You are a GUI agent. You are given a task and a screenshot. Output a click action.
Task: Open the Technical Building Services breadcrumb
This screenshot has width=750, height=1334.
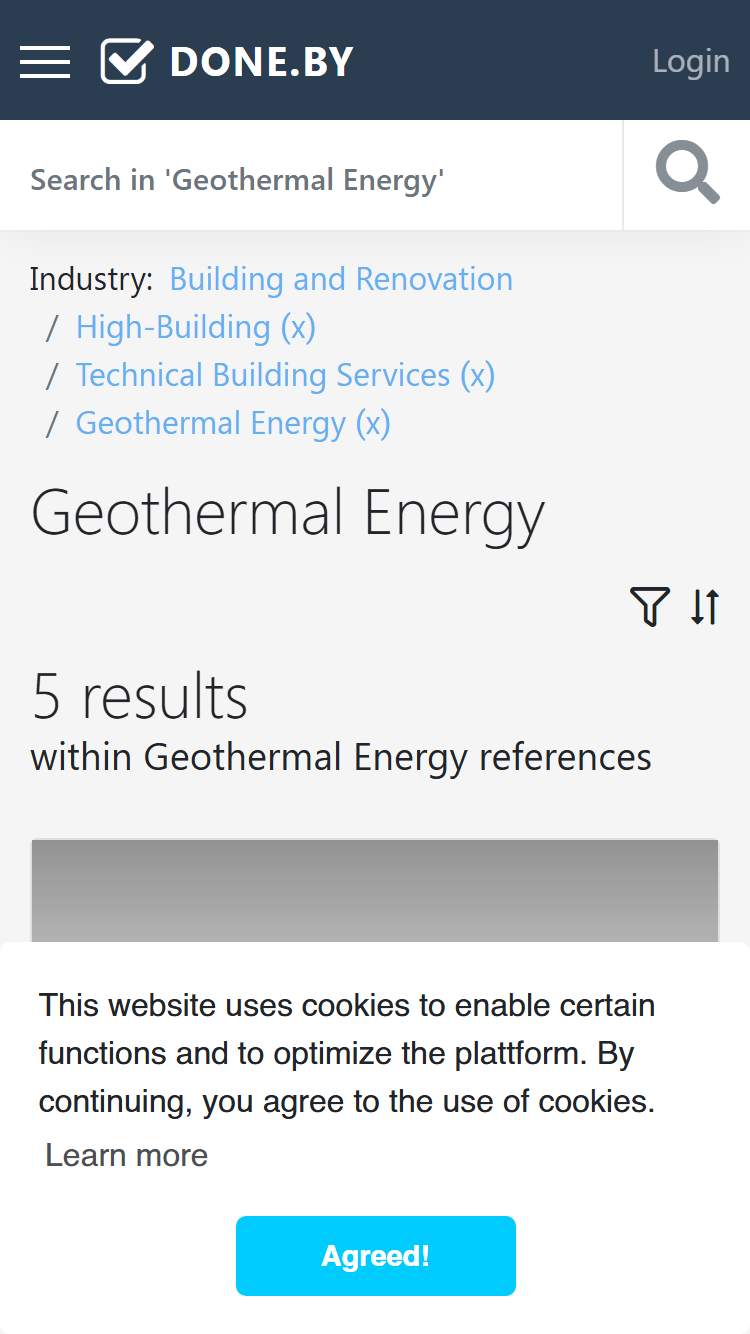[x=263, y=375]
